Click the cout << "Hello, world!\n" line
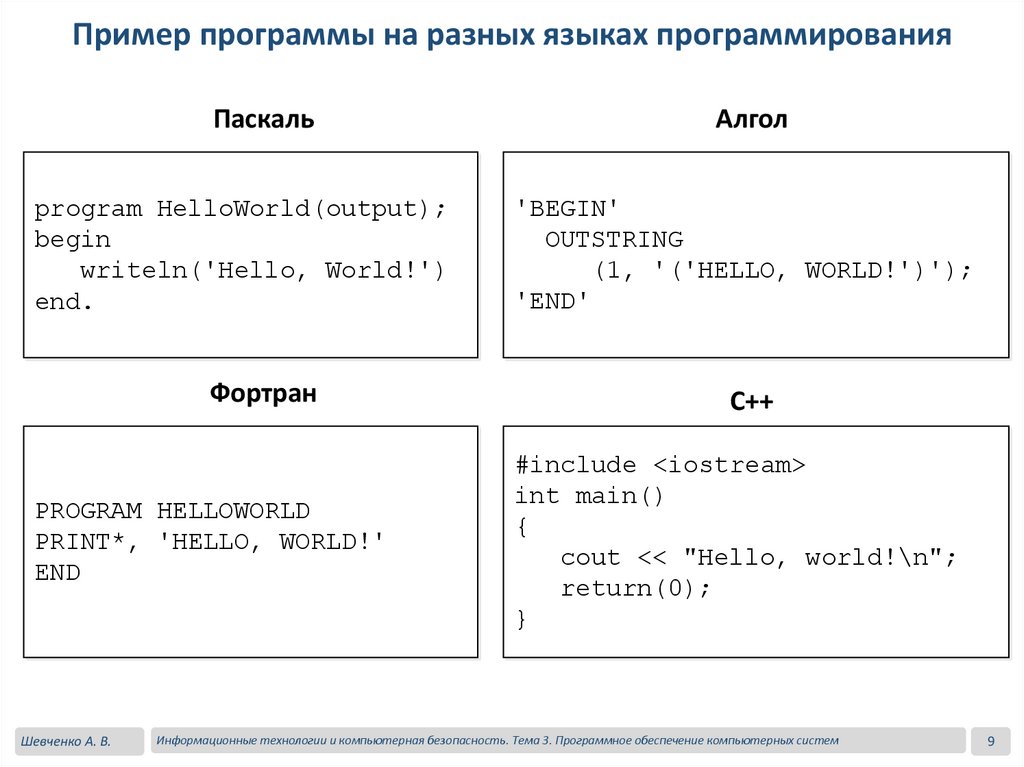Image resolution: width=1024 pixels, height=767 pixels. point(758,557)
